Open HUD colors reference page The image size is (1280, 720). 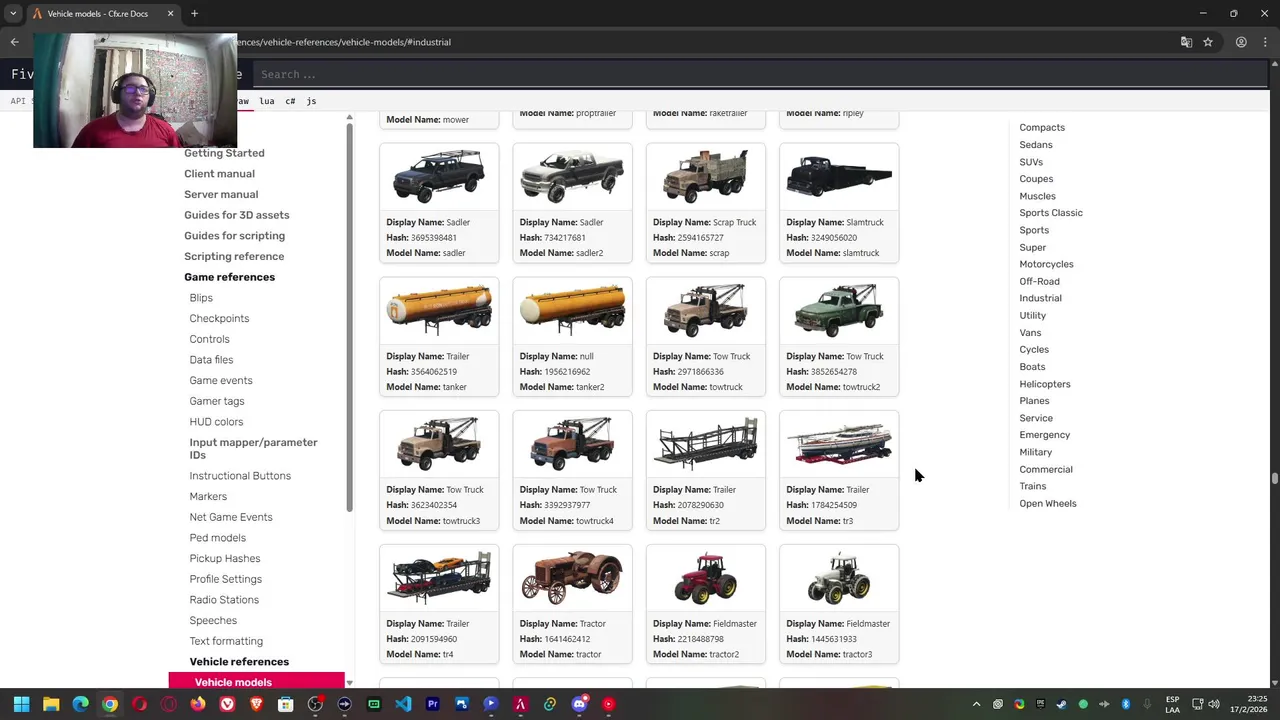tap(216, 422)
